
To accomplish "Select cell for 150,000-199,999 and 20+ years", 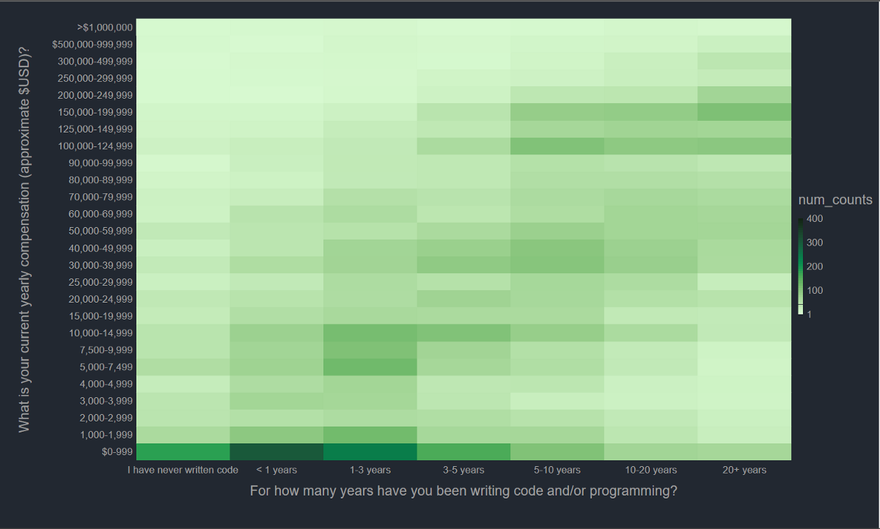I will pyautogui.click(x=744, y=112).
